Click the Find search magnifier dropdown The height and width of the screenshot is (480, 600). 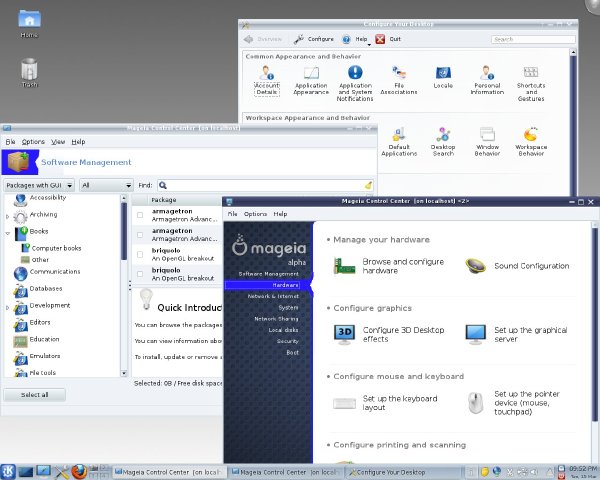[x=163, y=185]
